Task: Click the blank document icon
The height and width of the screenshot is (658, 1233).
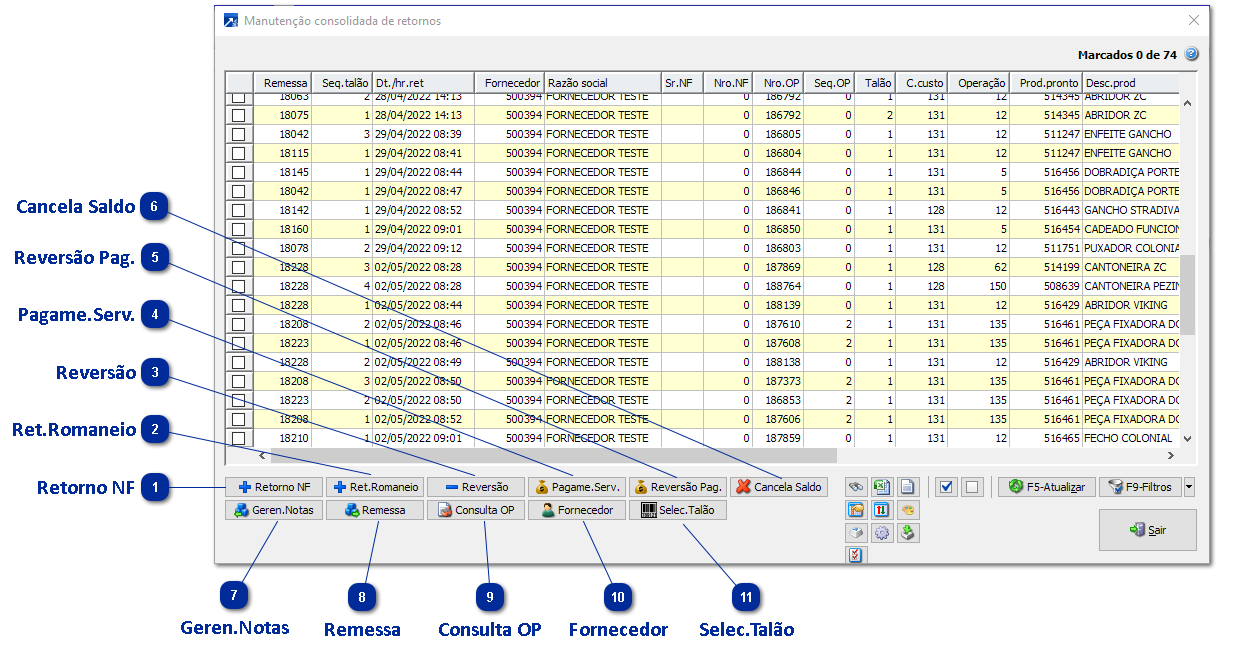Action: click(906, 487)
